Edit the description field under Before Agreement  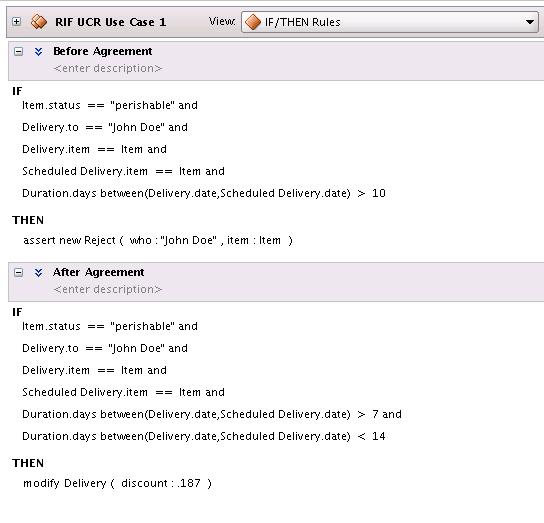pos(108,68)
